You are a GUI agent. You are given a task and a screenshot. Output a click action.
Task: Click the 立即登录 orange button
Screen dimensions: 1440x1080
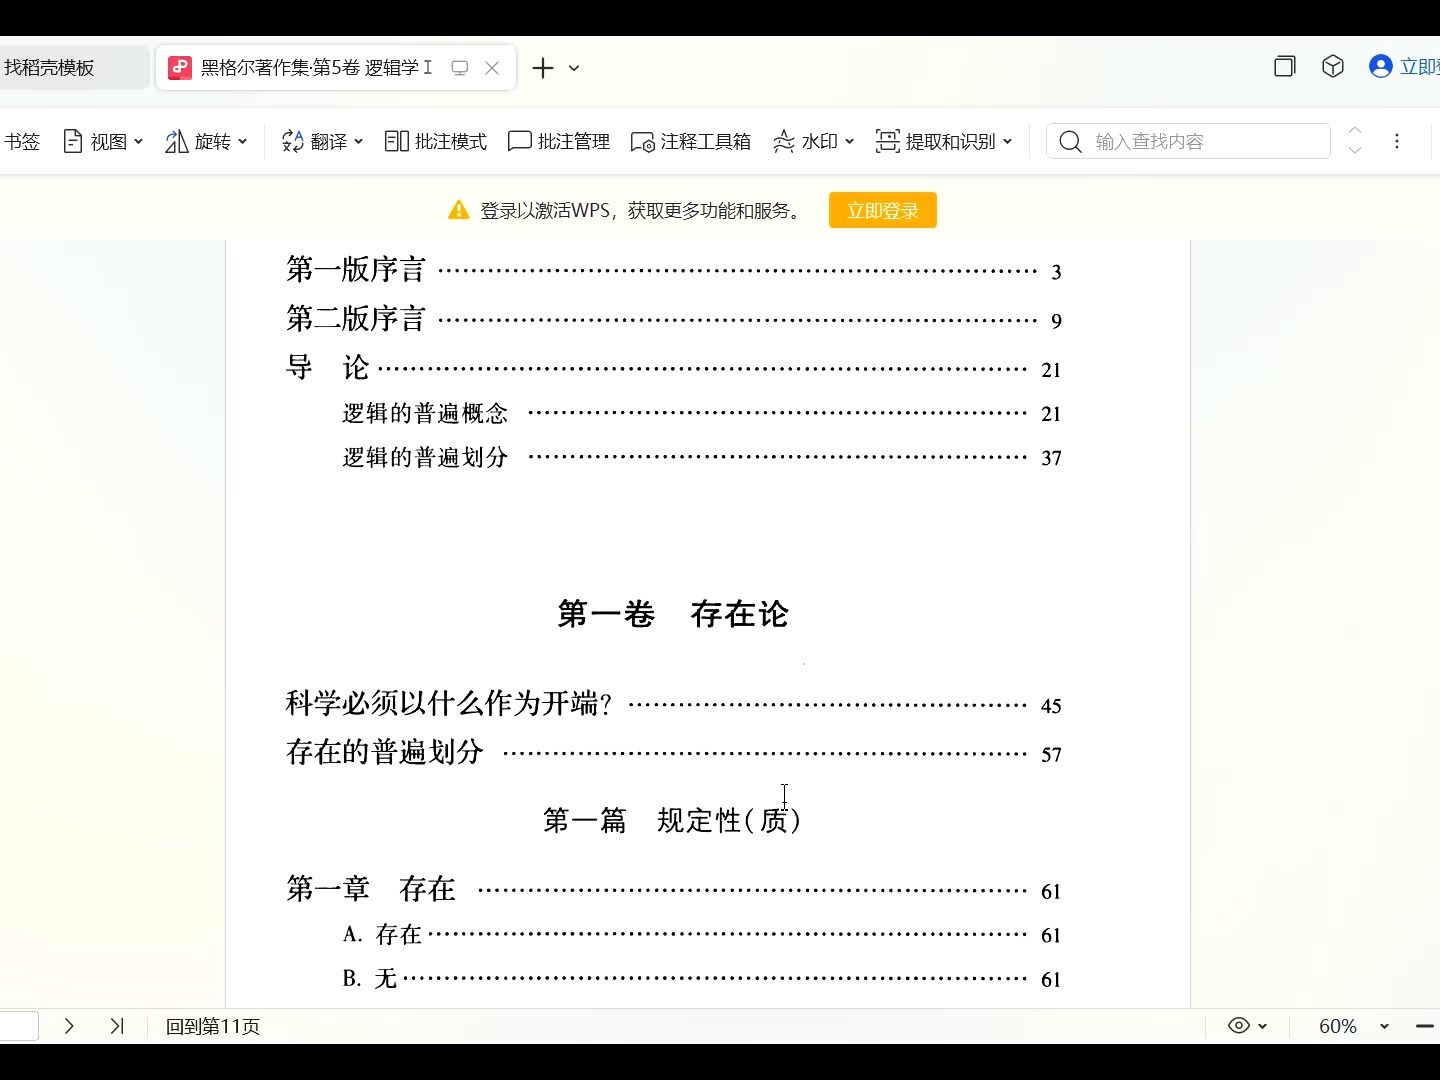(x=883, y=211)
